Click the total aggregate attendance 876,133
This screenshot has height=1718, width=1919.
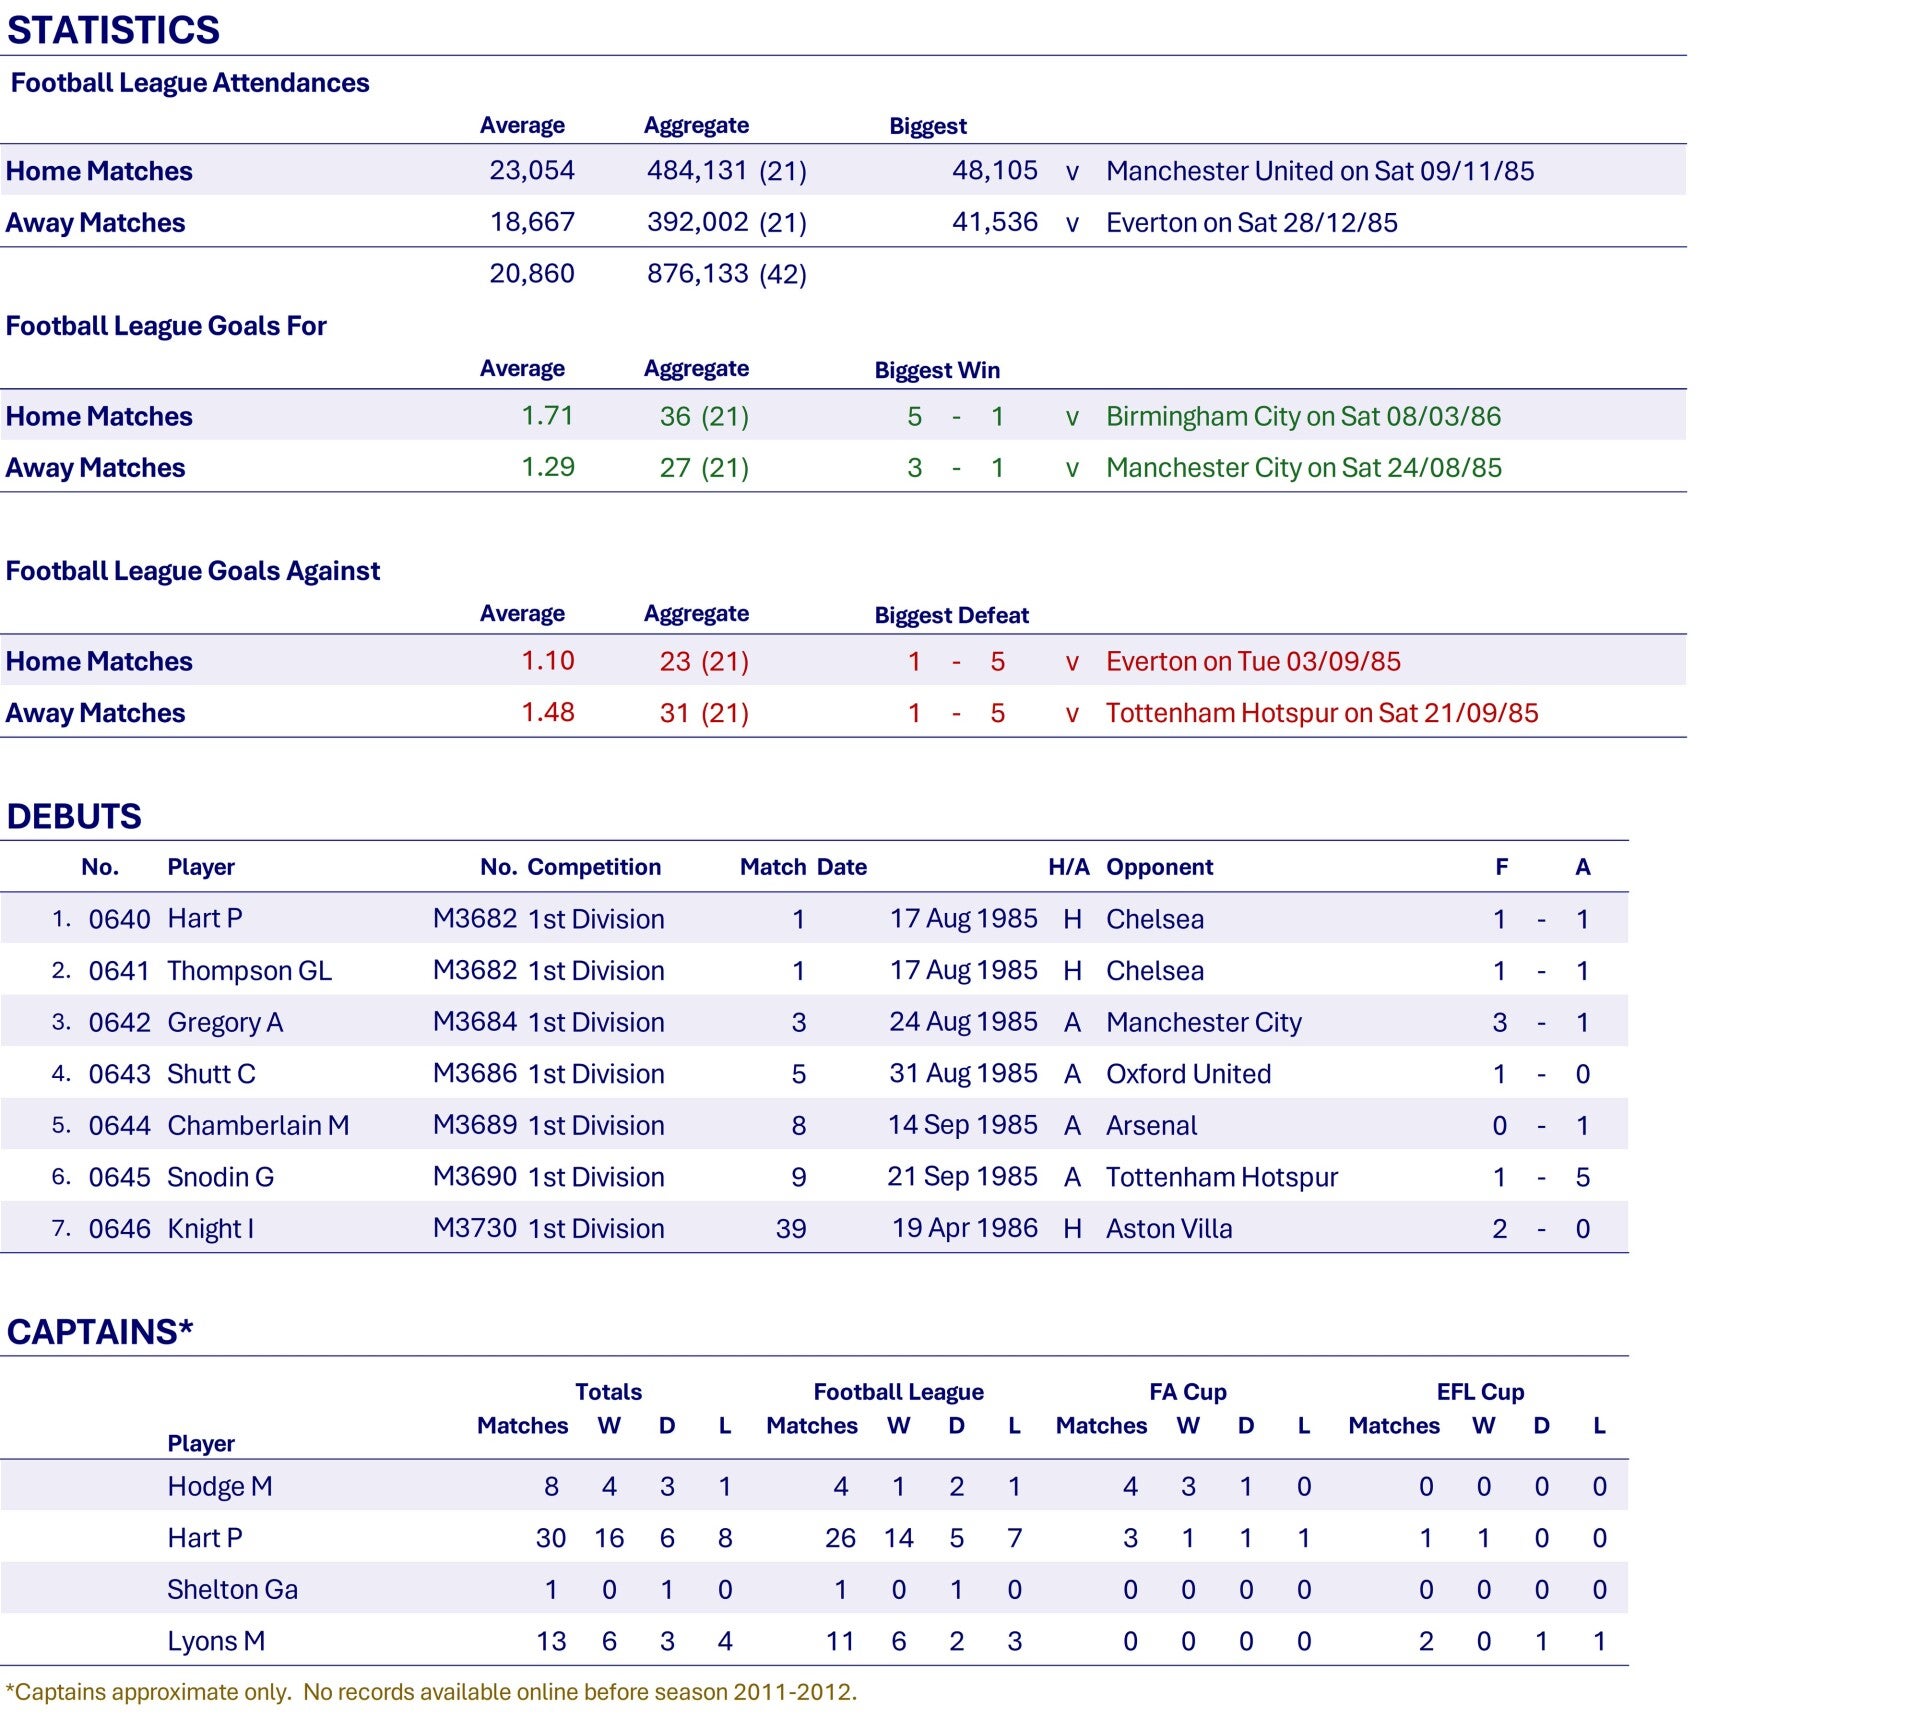coord(697,273)
